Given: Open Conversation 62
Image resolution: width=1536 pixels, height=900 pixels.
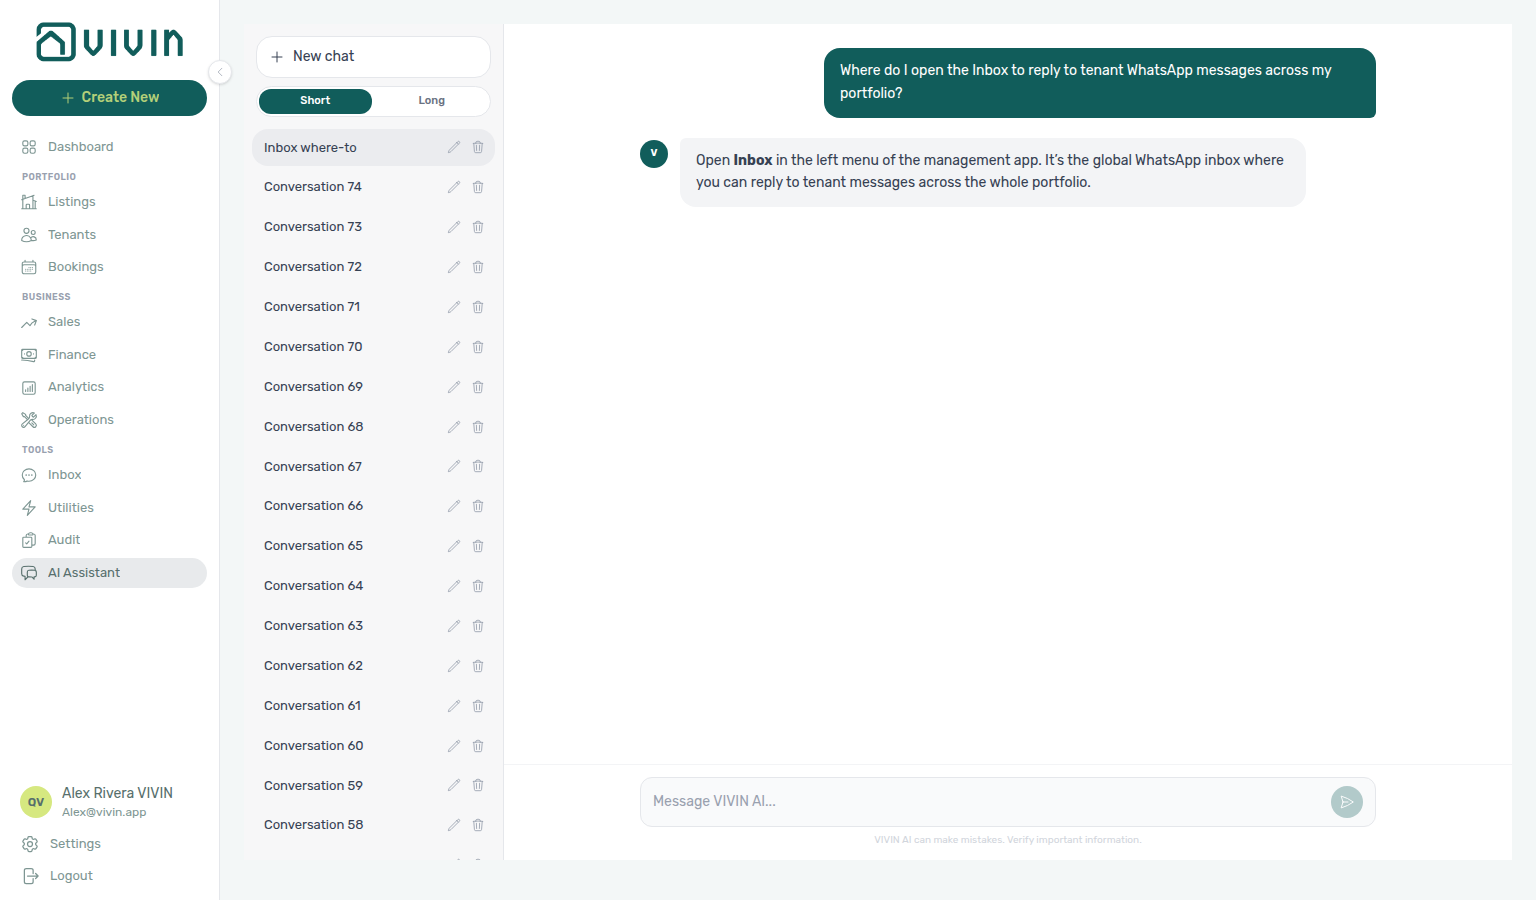Looking at the screenshot, I should [x=373, y=666].
